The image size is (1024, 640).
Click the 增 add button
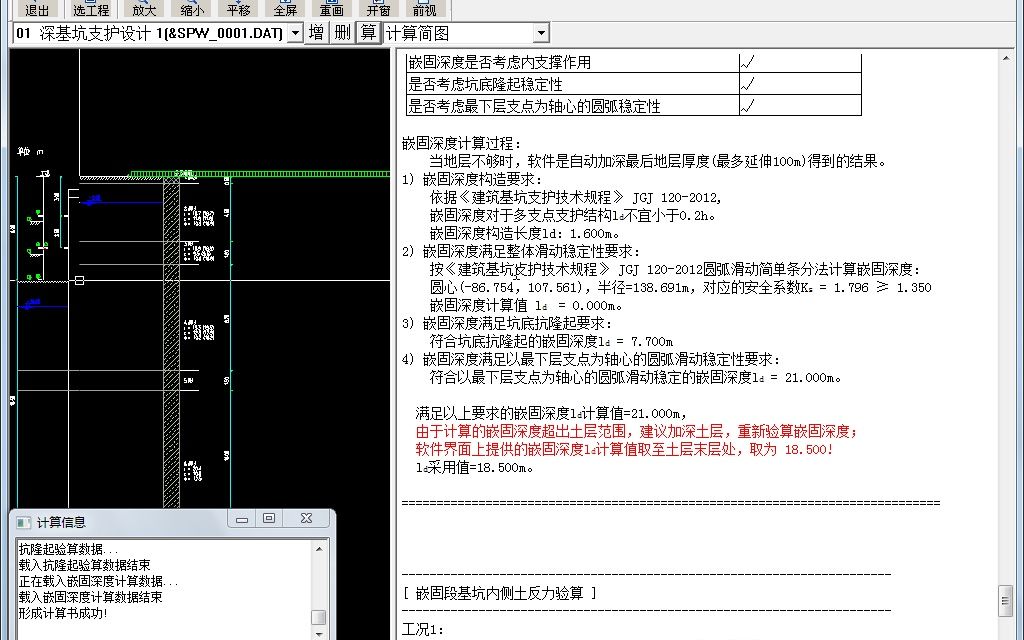tap(316, 31)
